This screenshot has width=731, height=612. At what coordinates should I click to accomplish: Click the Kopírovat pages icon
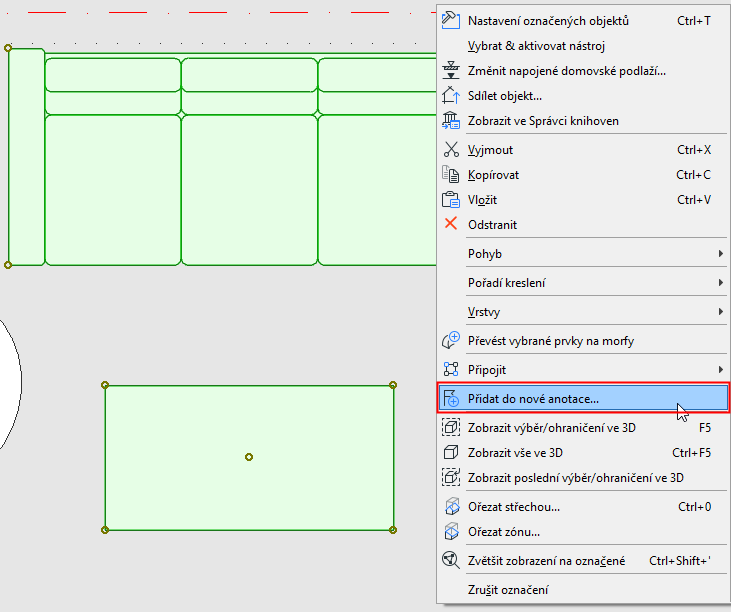click(x=450, y=175)
